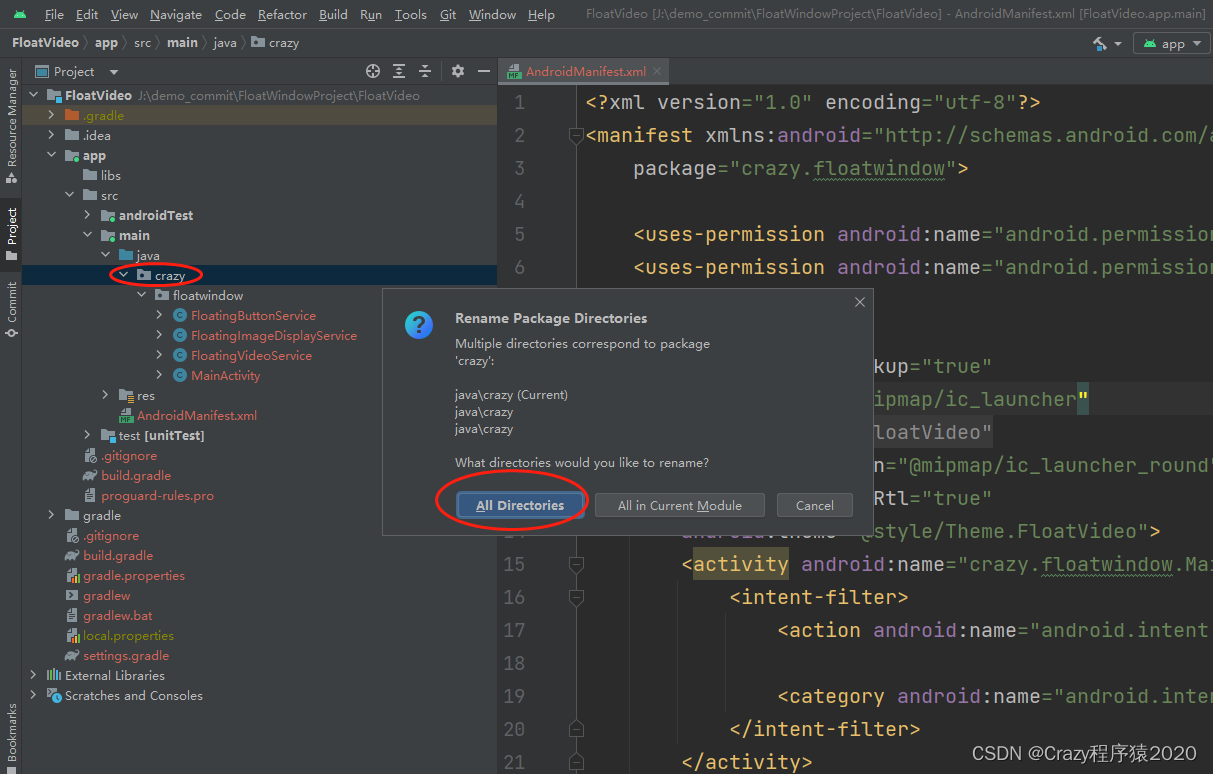This screenshot has height=774, width=1213.
Task: Fold the manifest tag at line 2
Action: tap(575, 135)
